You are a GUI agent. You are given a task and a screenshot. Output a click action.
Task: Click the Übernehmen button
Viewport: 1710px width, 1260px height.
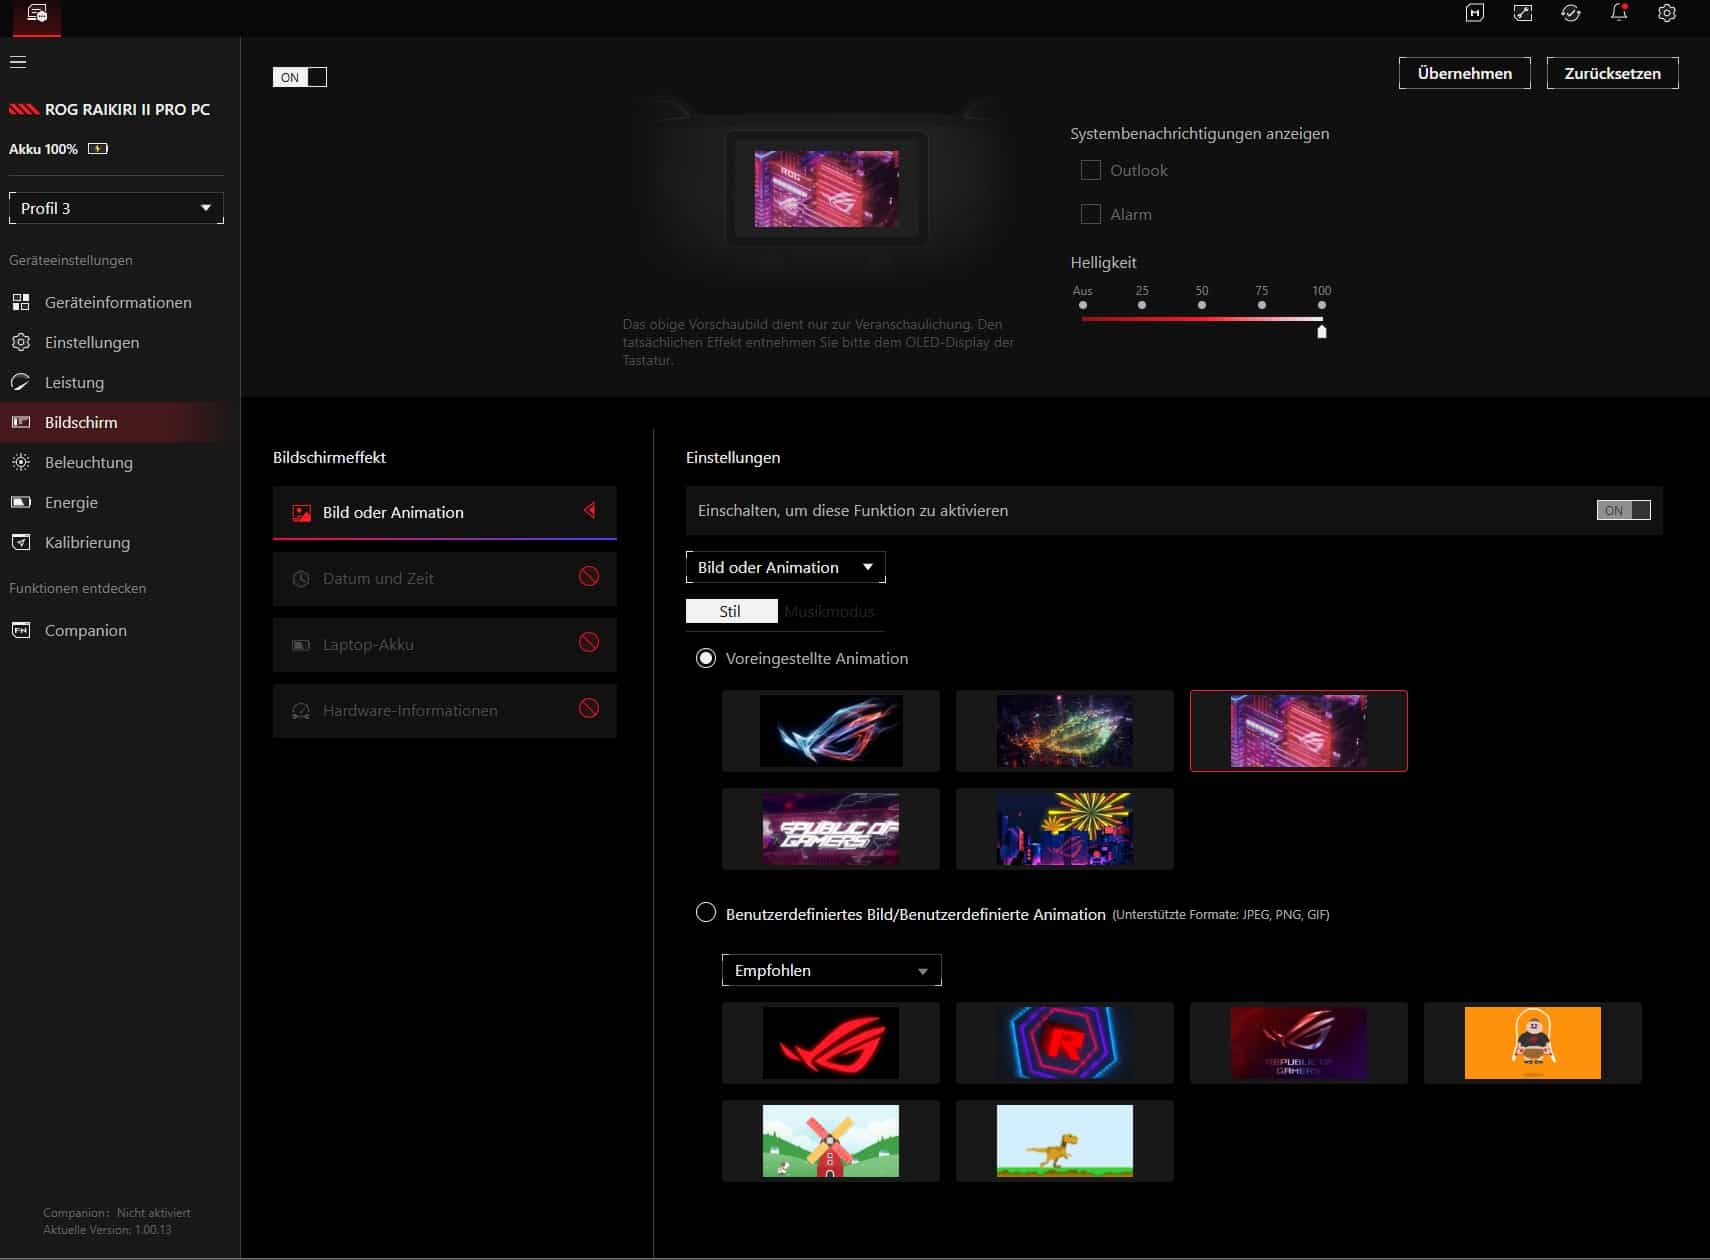click(1464, 73)
